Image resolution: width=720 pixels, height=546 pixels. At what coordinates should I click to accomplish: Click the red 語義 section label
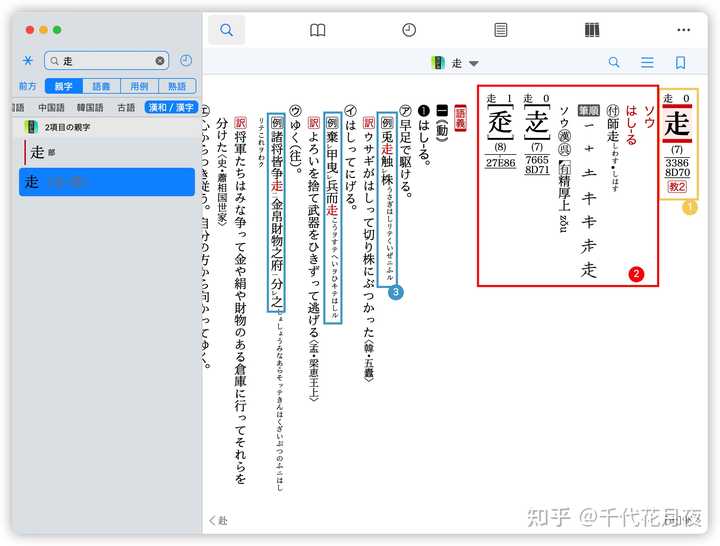460,118
